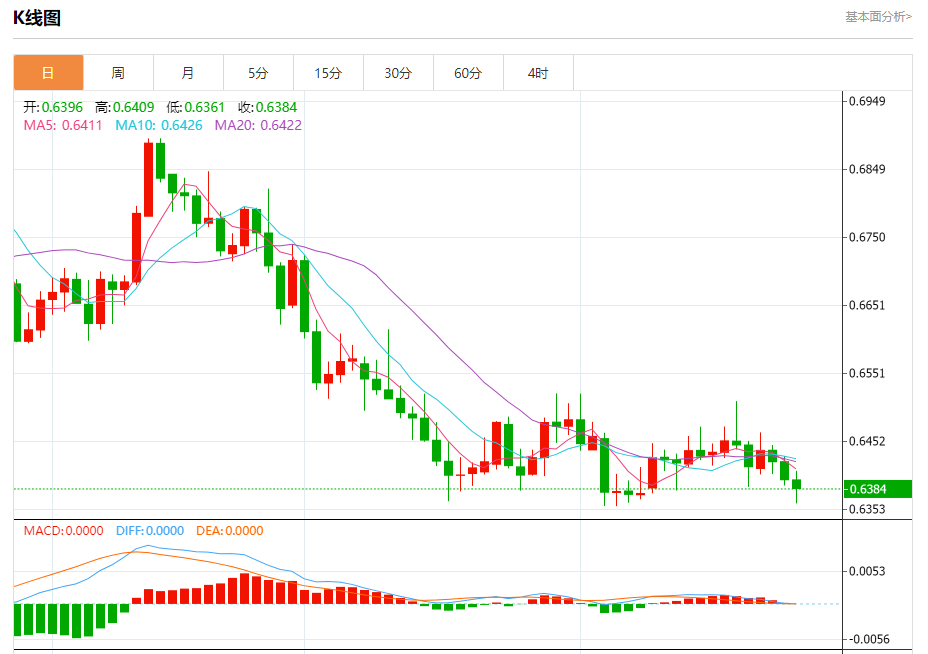Click the DIFF:0.0000 indicator label

click(150, 531)
